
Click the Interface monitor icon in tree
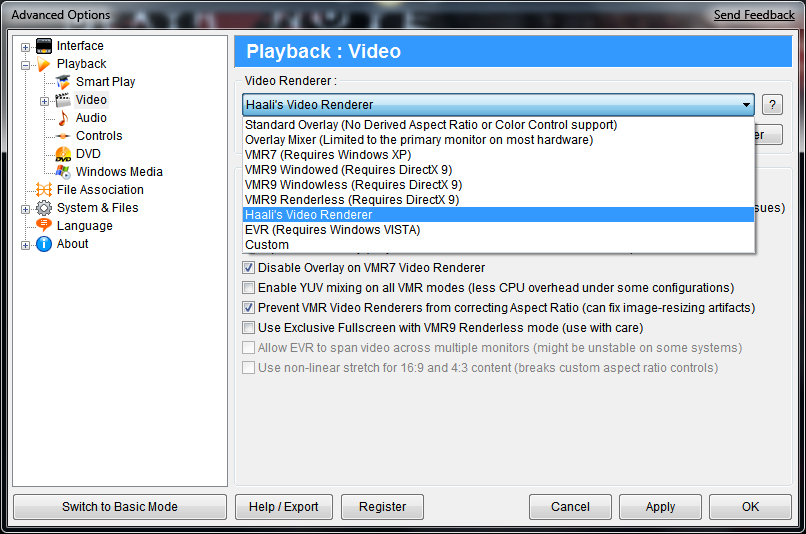coord(44,46)
